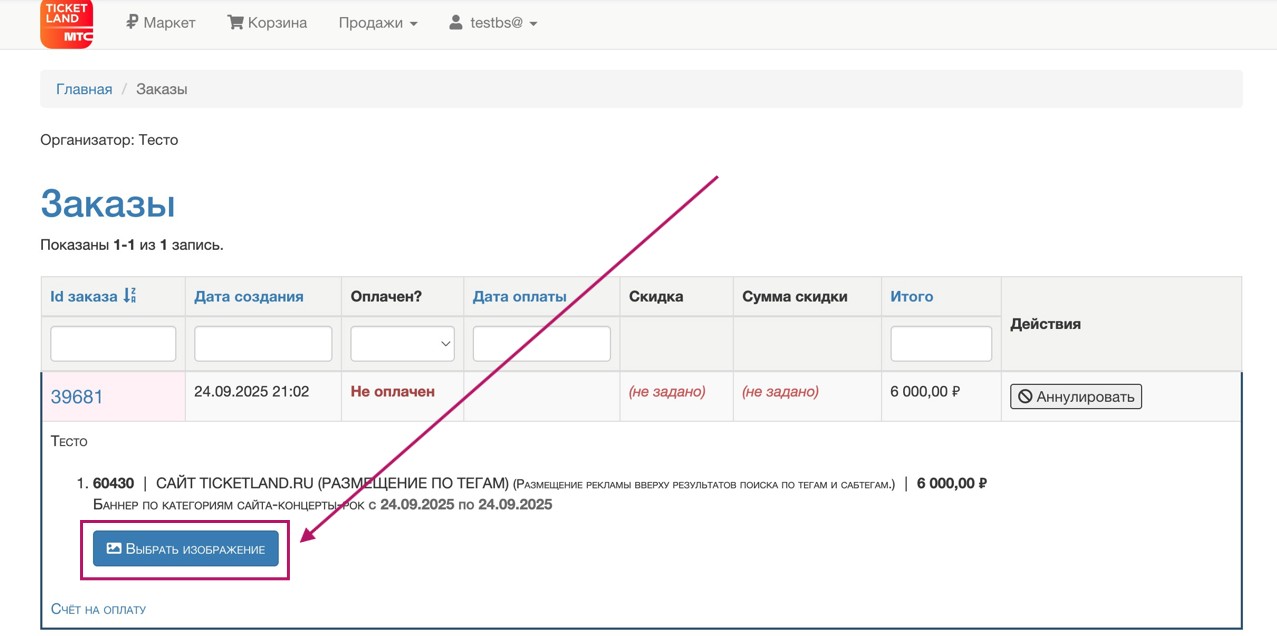Sort table by Id заказа column

[x=84, y=296]
